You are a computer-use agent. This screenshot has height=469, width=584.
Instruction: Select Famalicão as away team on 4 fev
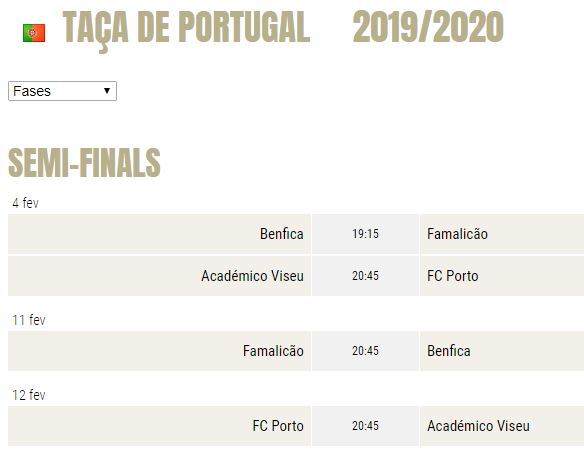pyautogui.click(x=457, y=234)
